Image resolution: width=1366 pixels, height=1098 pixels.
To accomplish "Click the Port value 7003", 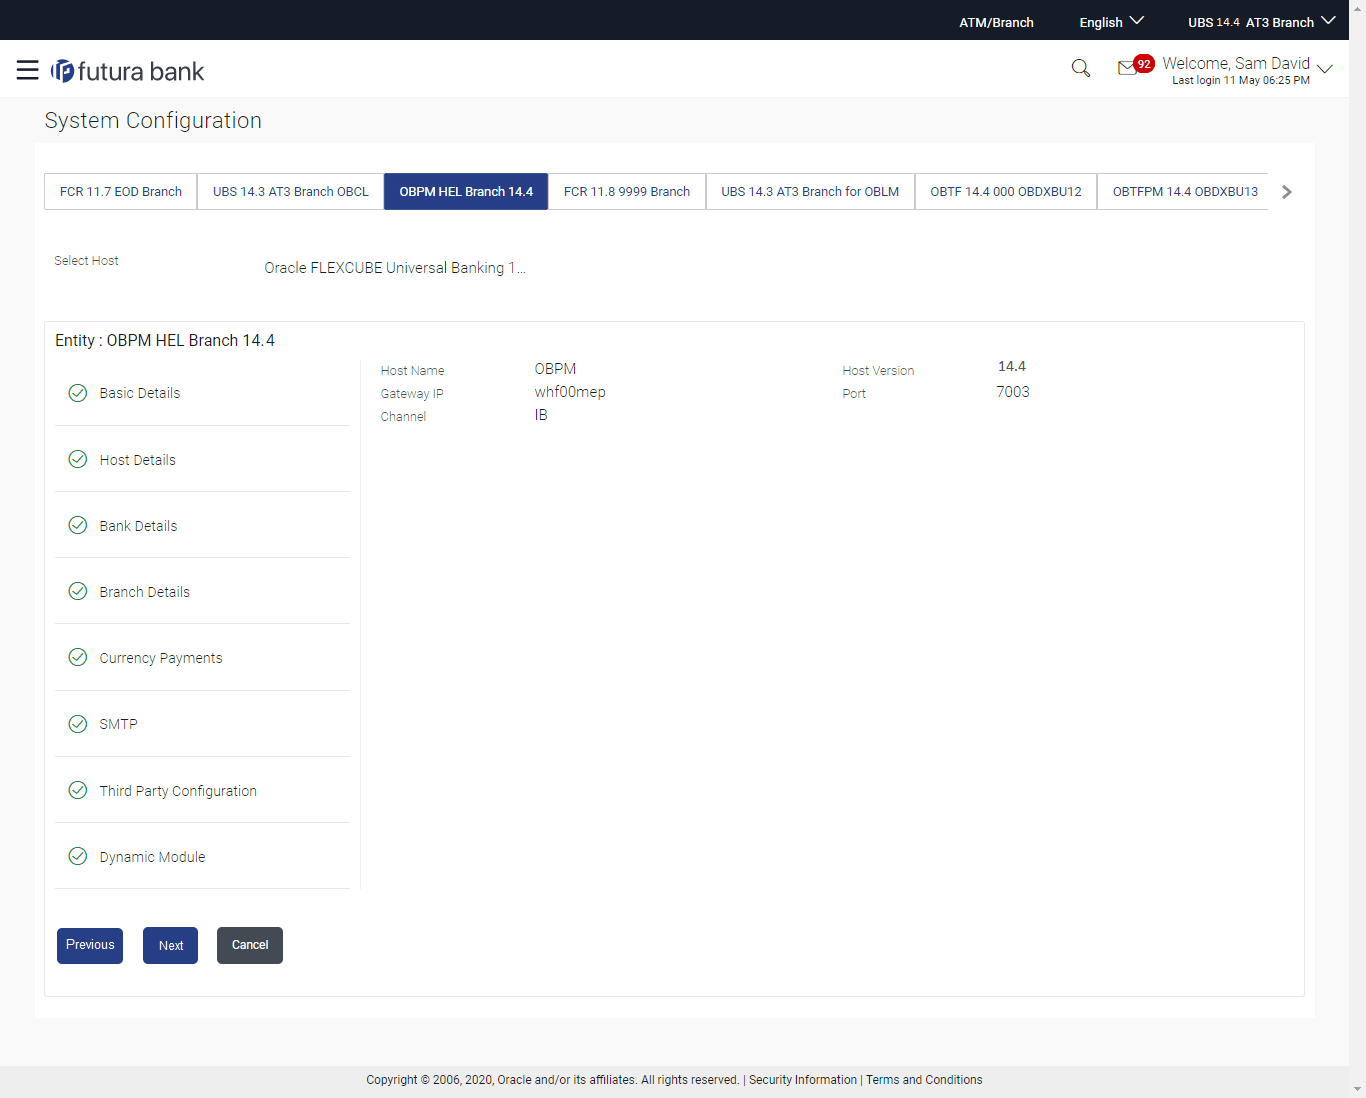I will 1013,392.
